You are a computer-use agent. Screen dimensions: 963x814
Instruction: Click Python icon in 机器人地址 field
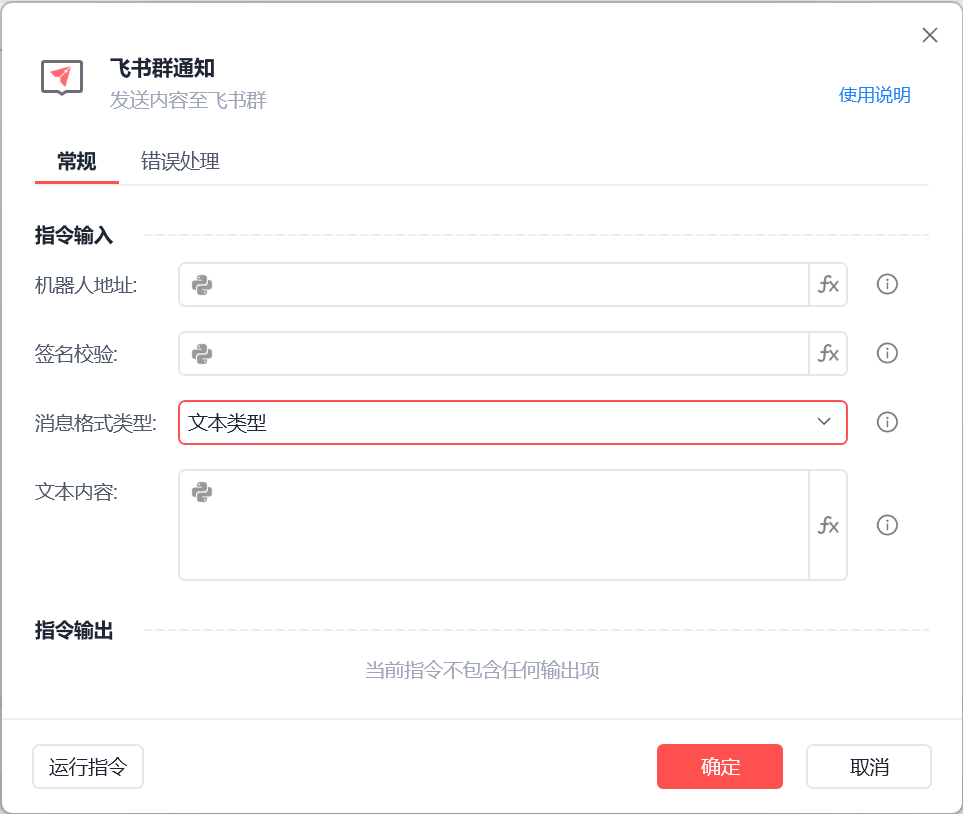pos(202,285)
